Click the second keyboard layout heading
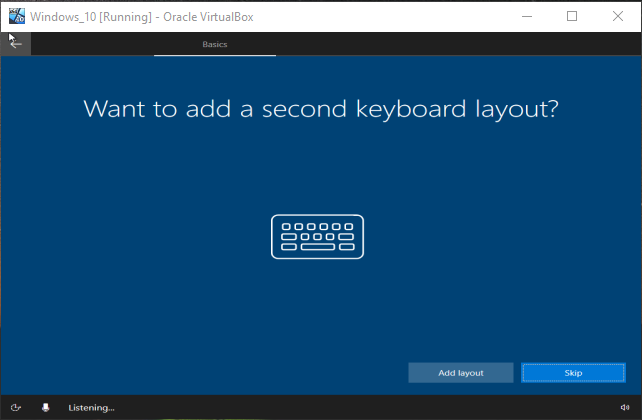 coord(320,109)
